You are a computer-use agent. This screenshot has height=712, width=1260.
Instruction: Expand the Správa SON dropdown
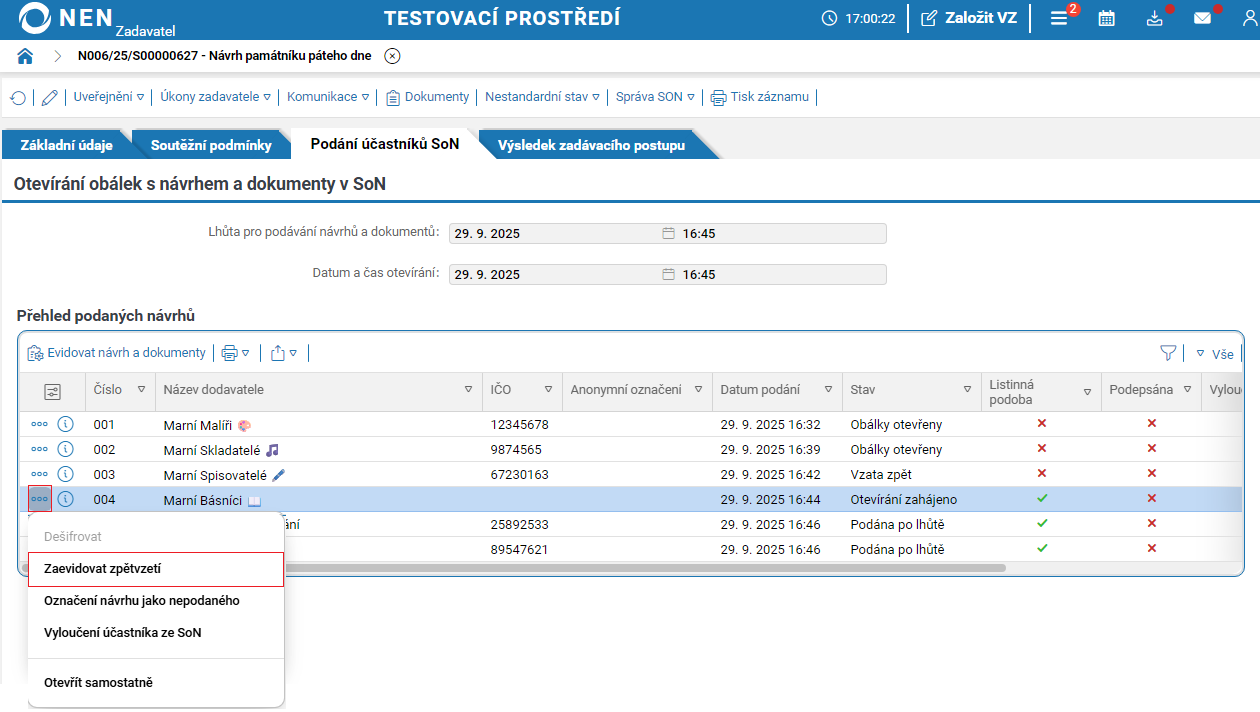pyautogui.click(x=655, y=97)
